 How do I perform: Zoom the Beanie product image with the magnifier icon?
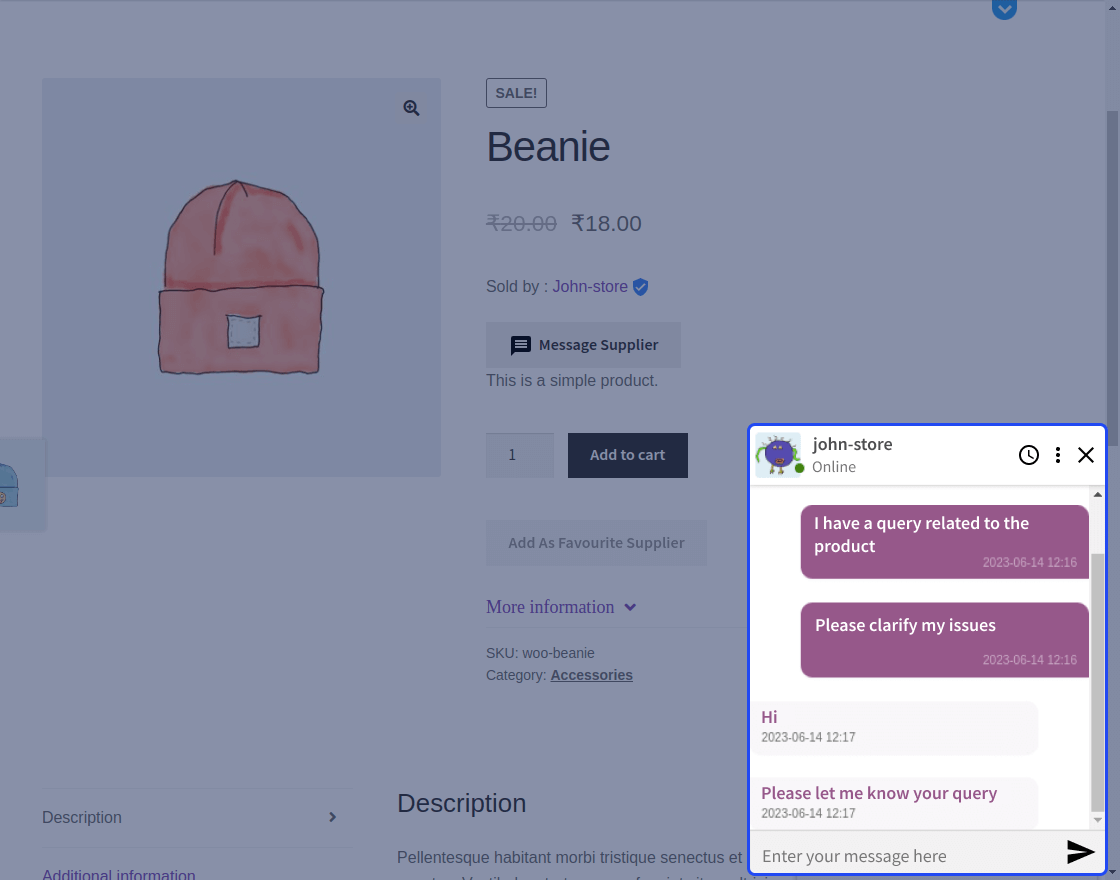(411, 107)
